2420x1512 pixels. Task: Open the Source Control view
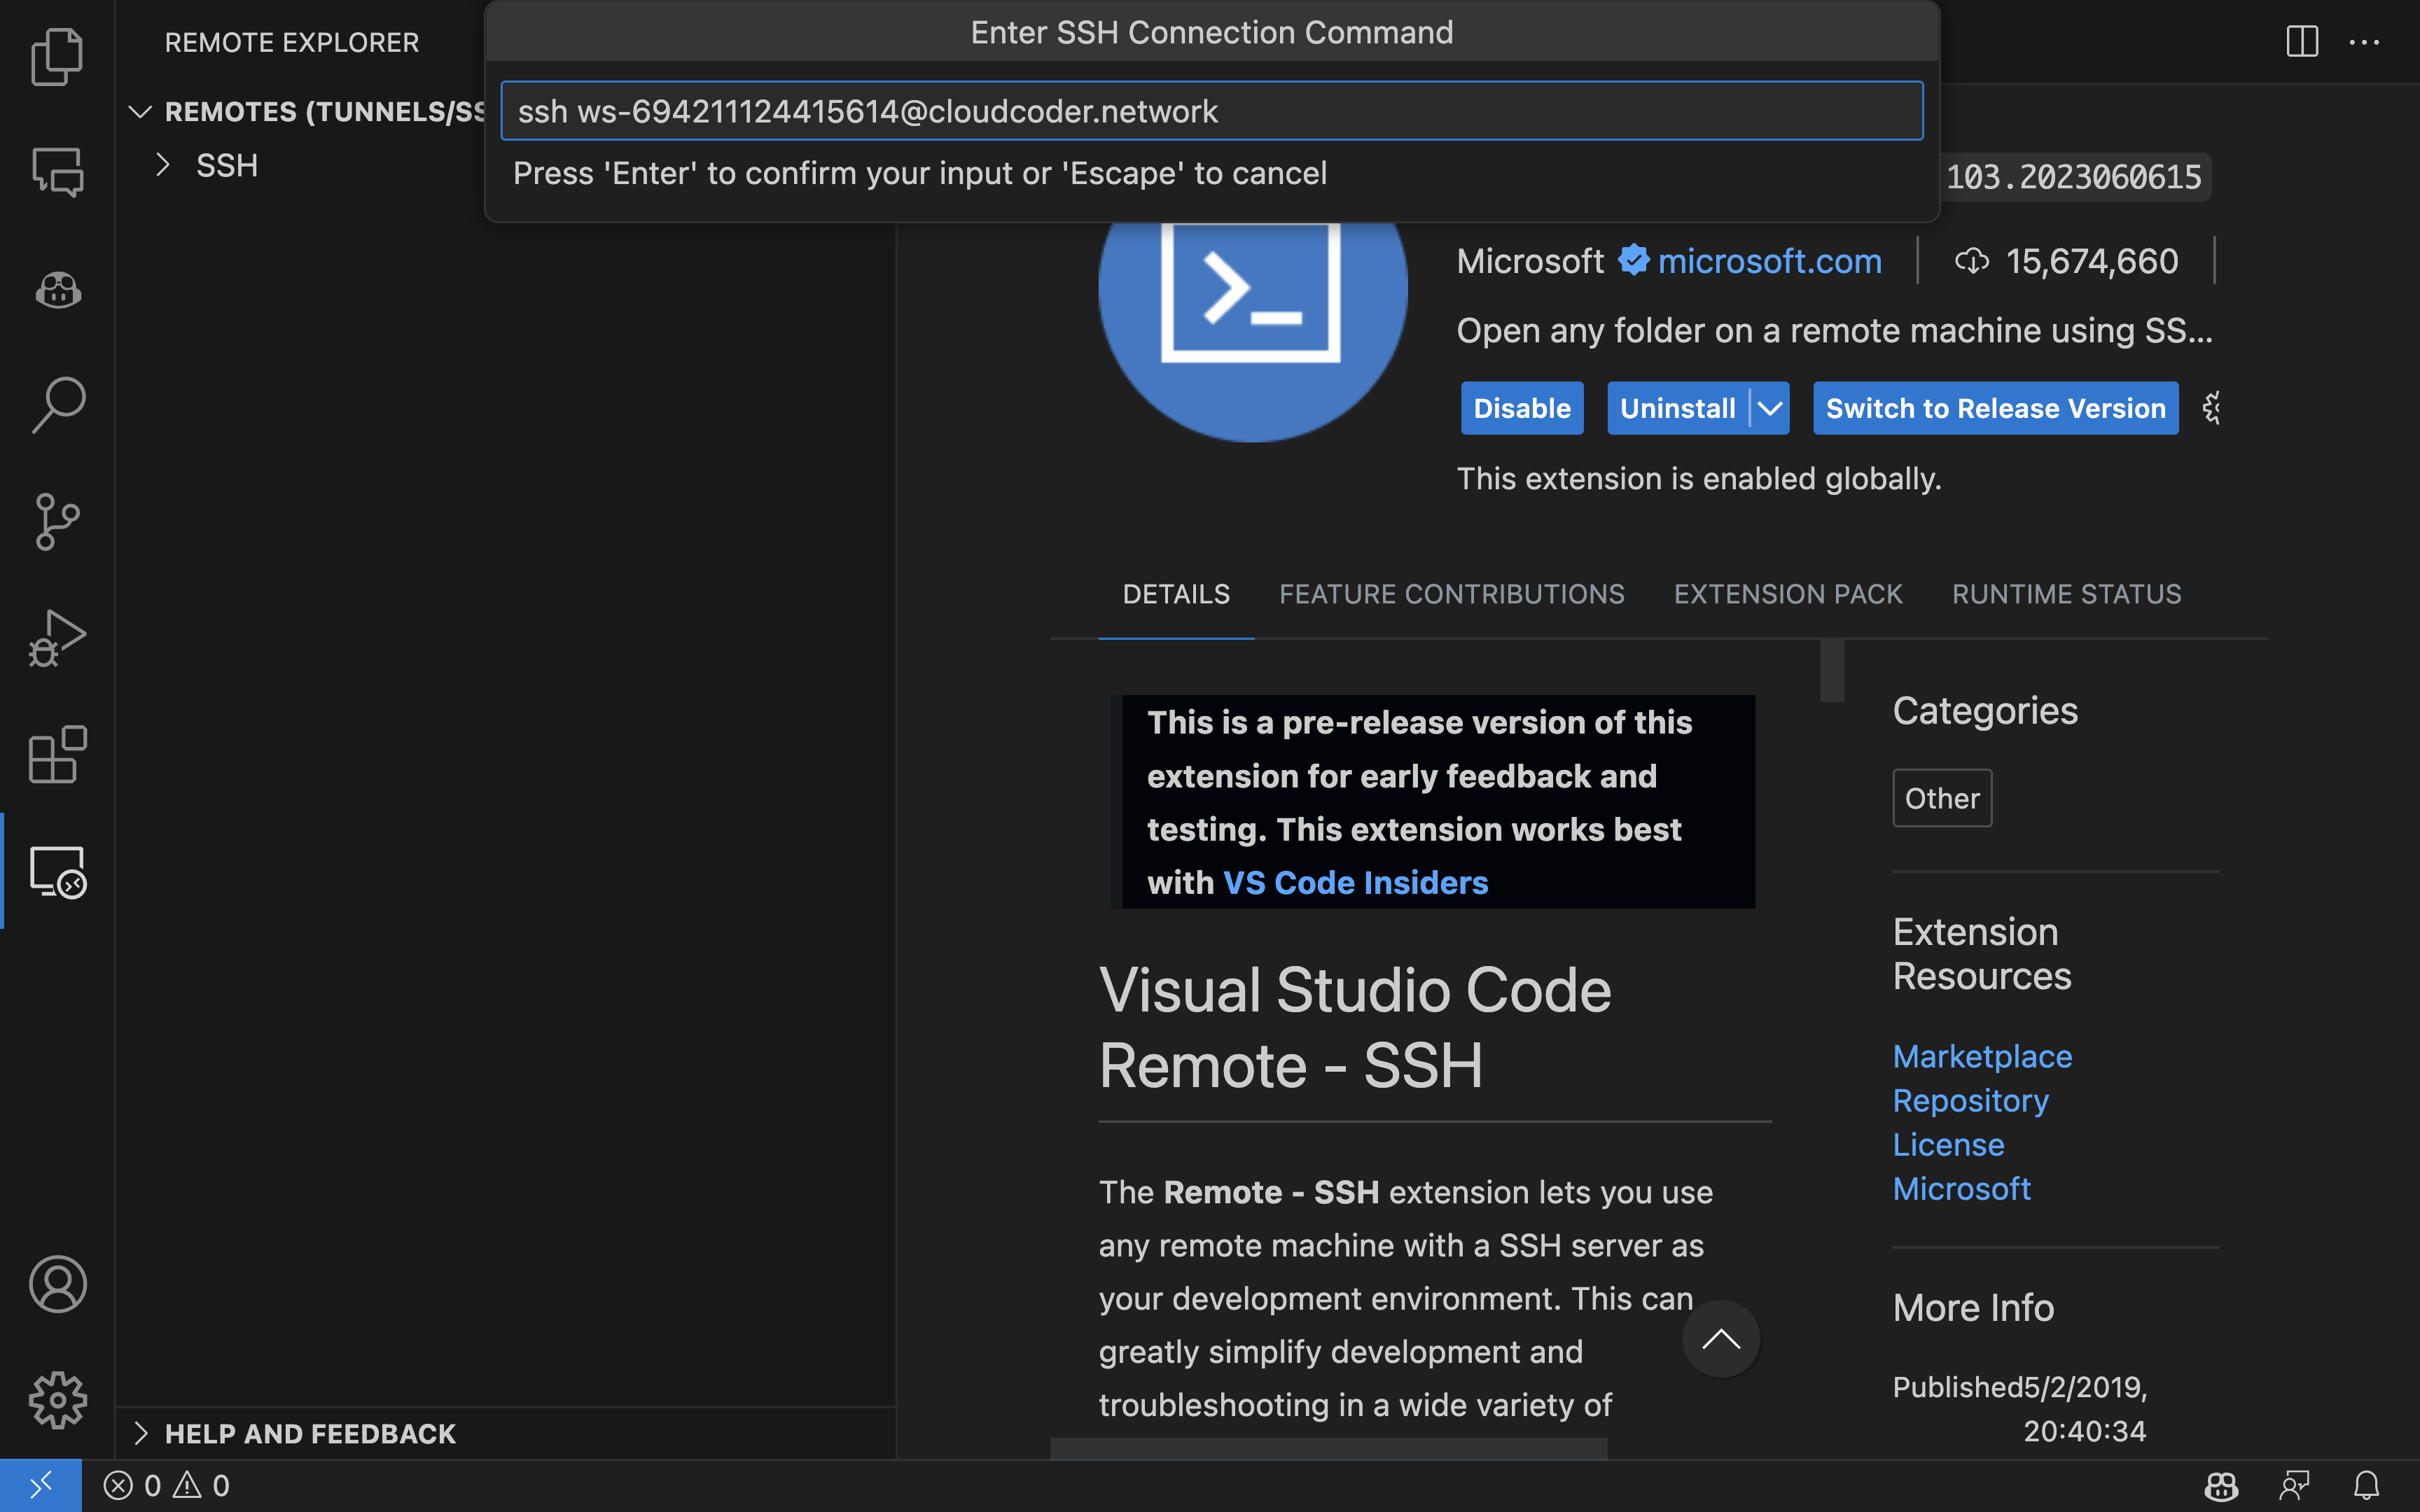(57, 521)
